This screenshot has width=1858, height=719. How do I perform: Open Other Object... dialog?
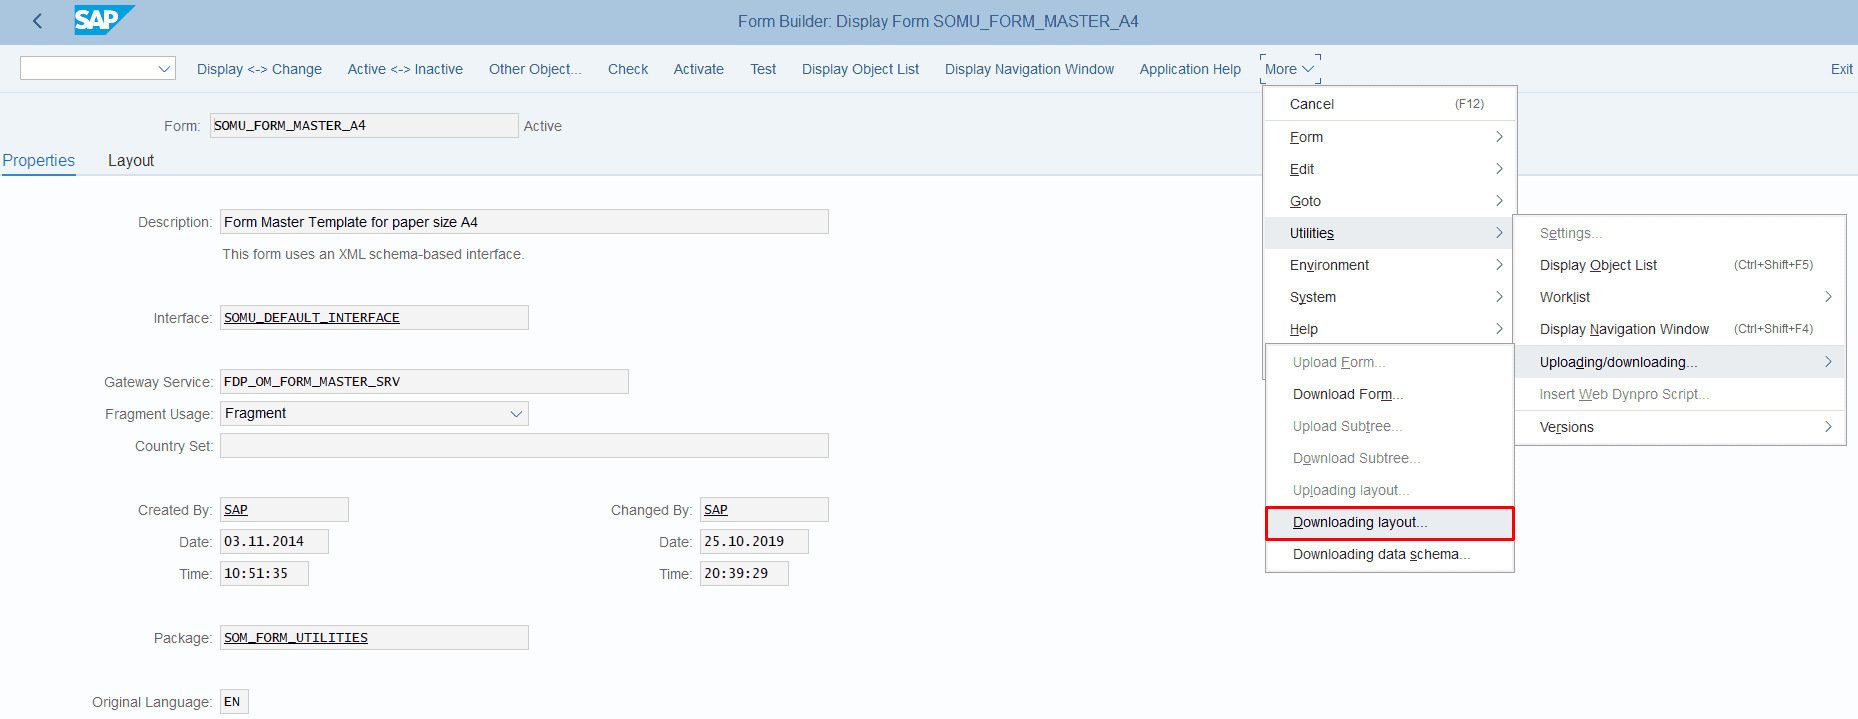[x=535, y=69]
